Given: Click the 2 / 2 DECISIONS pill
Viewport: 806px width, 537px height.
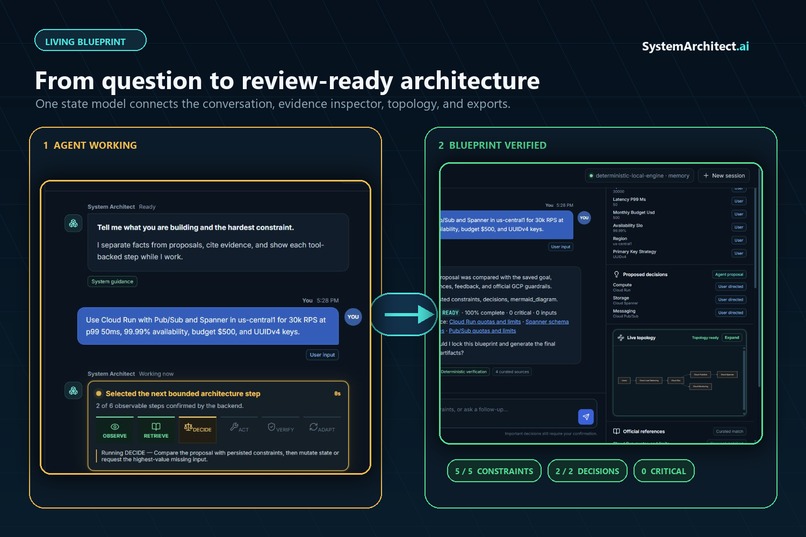Looking at the screenshot, I should click(587, 471).
